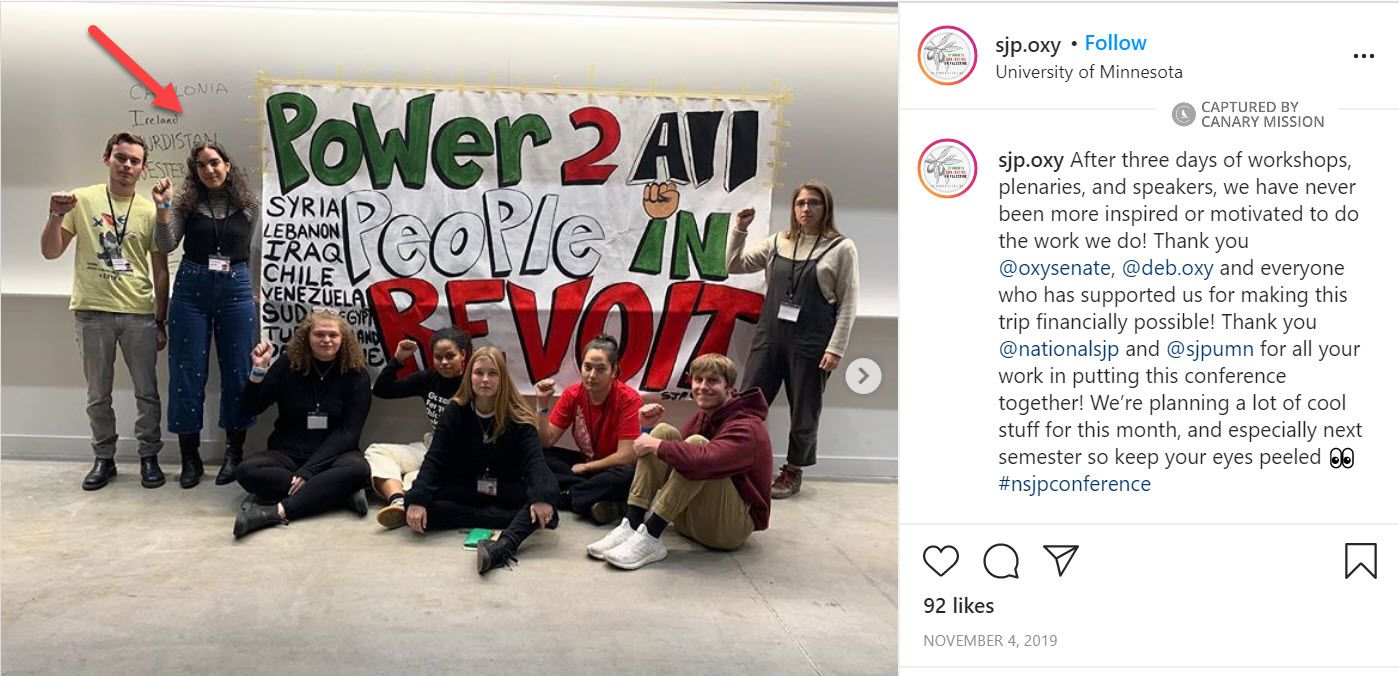Open University of Minnesota location link
The width and height of the screenshot is (1399, 676).
pyautogui.click(x=1089, y=72)
